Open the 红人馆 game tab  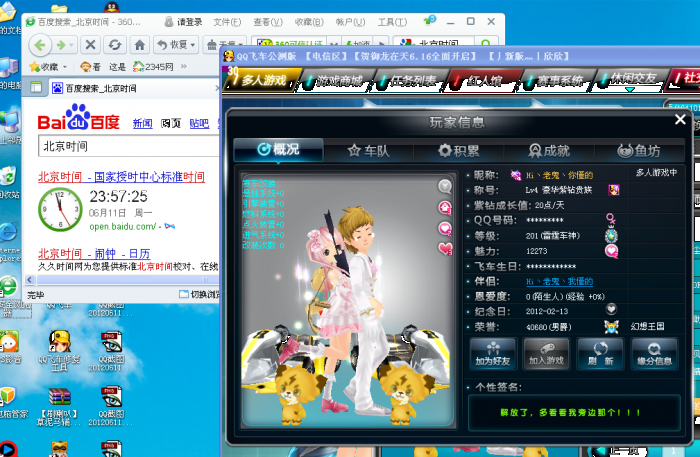point(482,81)
